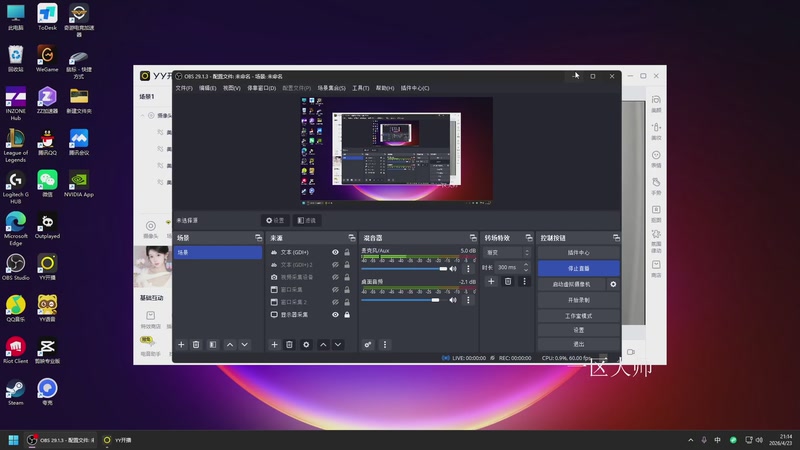Viewport: 800px width, 450px height.
Task: Mute the 桌面音频 speaker icon
Action: [453, 299]
